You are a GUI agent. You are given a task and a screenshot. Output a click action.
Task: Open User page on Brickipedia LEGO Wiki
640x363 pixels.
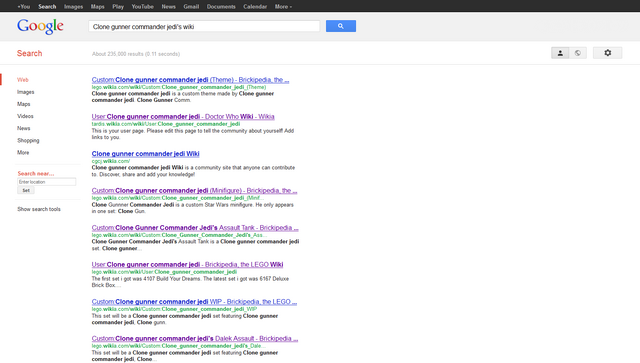click(187, 265)
